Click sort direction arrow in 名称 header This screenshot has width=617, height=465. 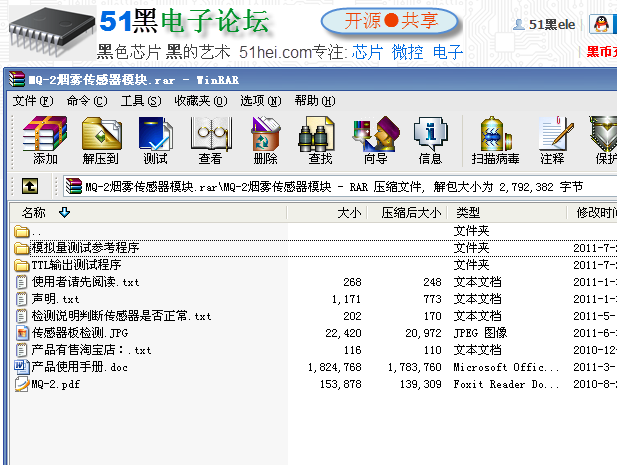65,213
